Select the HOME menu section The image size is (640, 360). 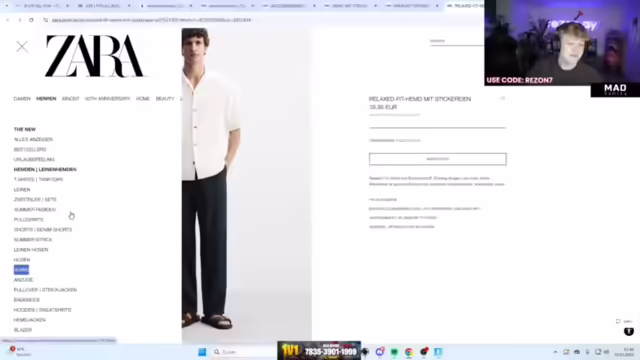pyautogui.click(x=143, y=99)
